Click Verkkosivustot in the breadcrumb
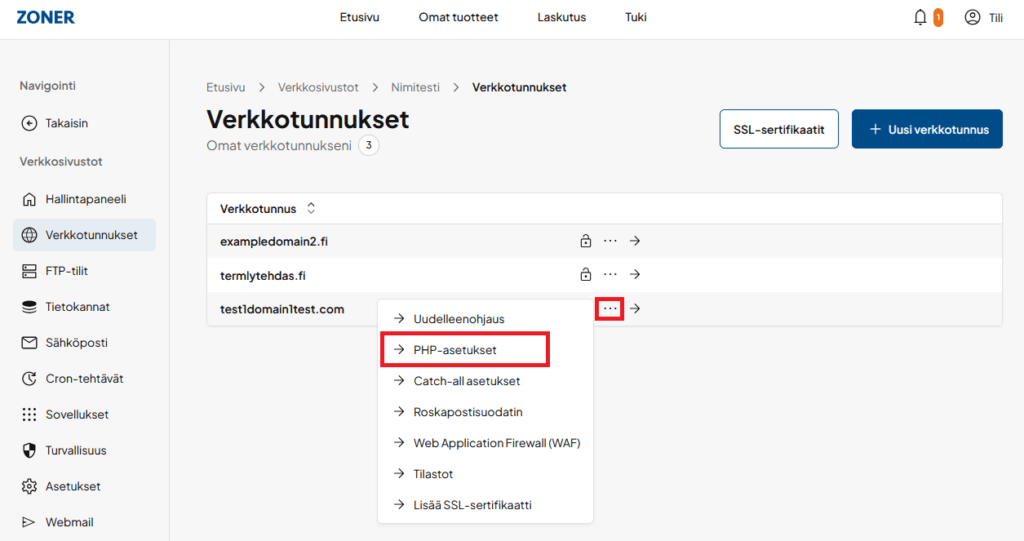This screenshot has width=1024, height=541. pyautogui.click(x=318, y=88)
